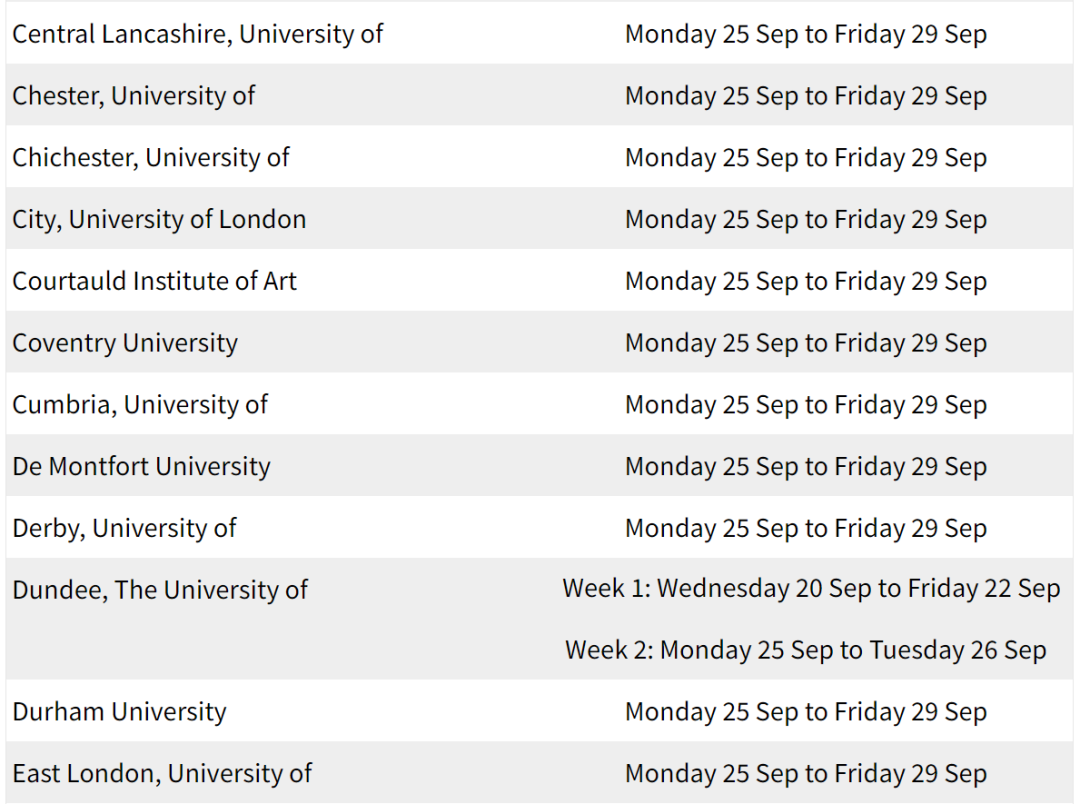Click the Coventry University name

click(x=125, y=343)
